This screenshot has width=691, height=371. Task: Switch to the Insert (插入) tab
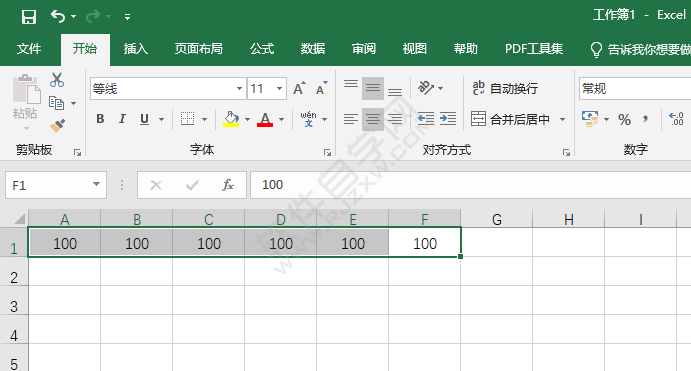pos(136,48)
